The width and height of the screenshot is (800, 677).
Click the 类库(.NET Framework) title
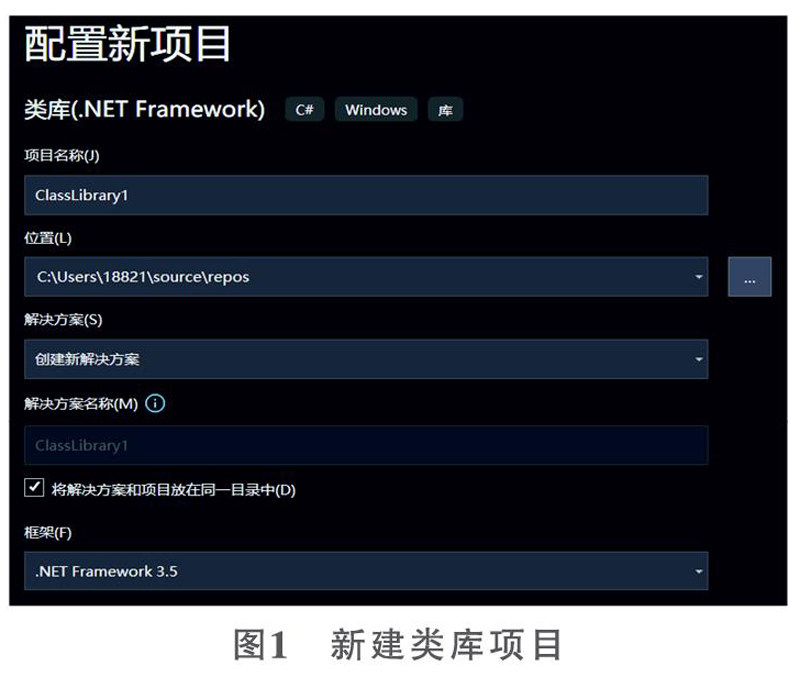(x=144, y=109)
